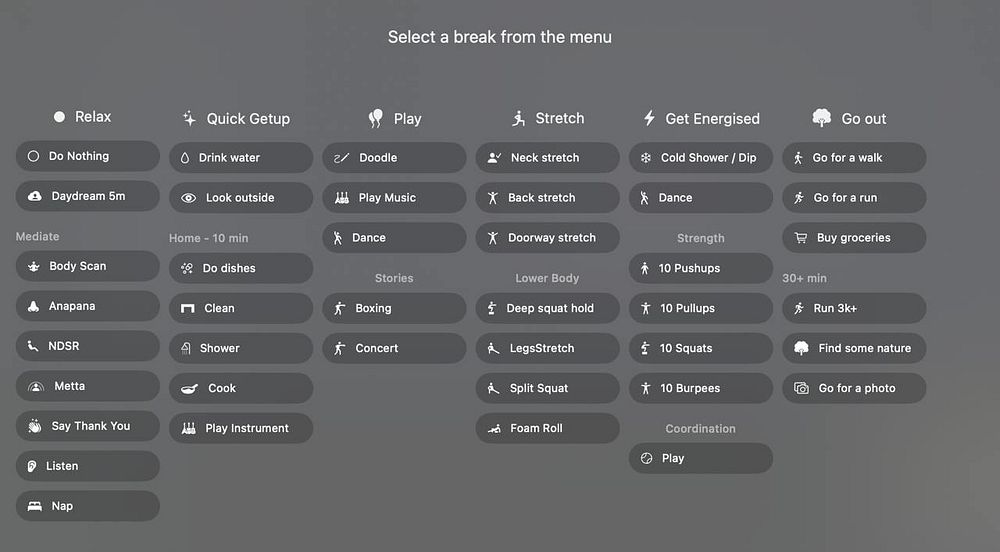Choose Go for a walk
Viewport: 1000px width, 552px height.
click(854, 158)
